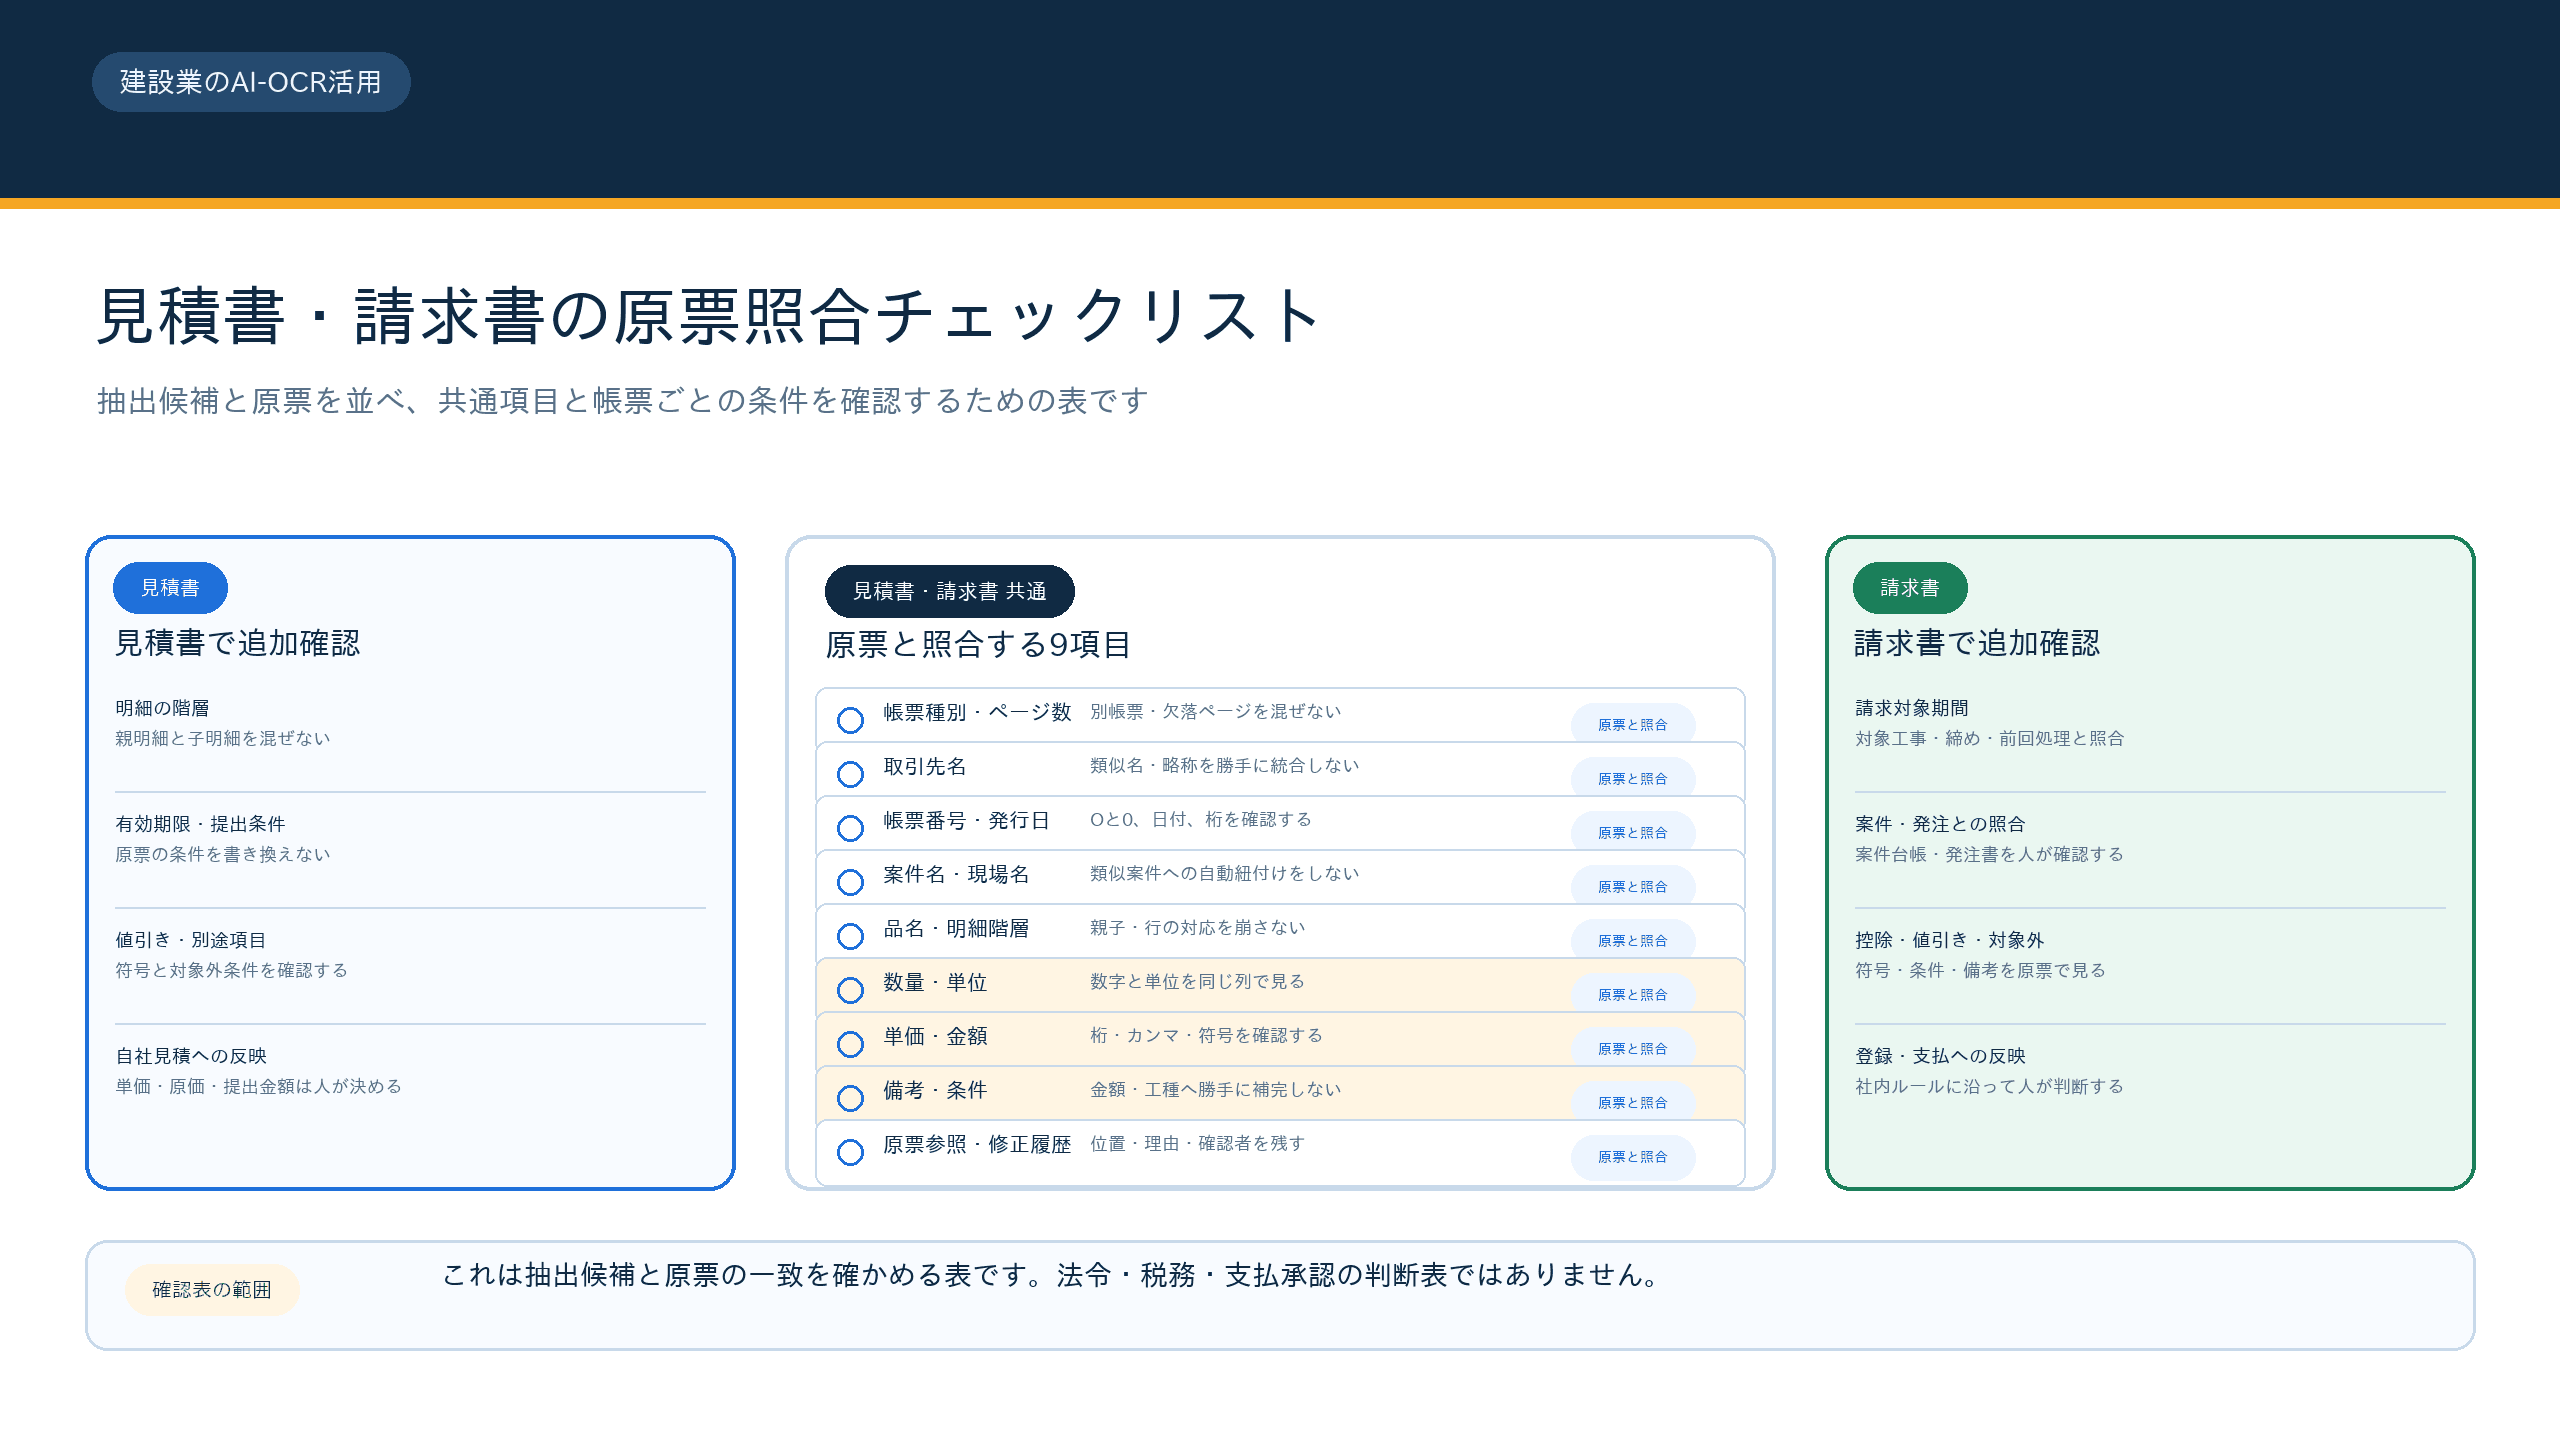Screen dimensions: 2560x1440
Task: Tick the circle for 単価・金額
Action: point(850,1044)
